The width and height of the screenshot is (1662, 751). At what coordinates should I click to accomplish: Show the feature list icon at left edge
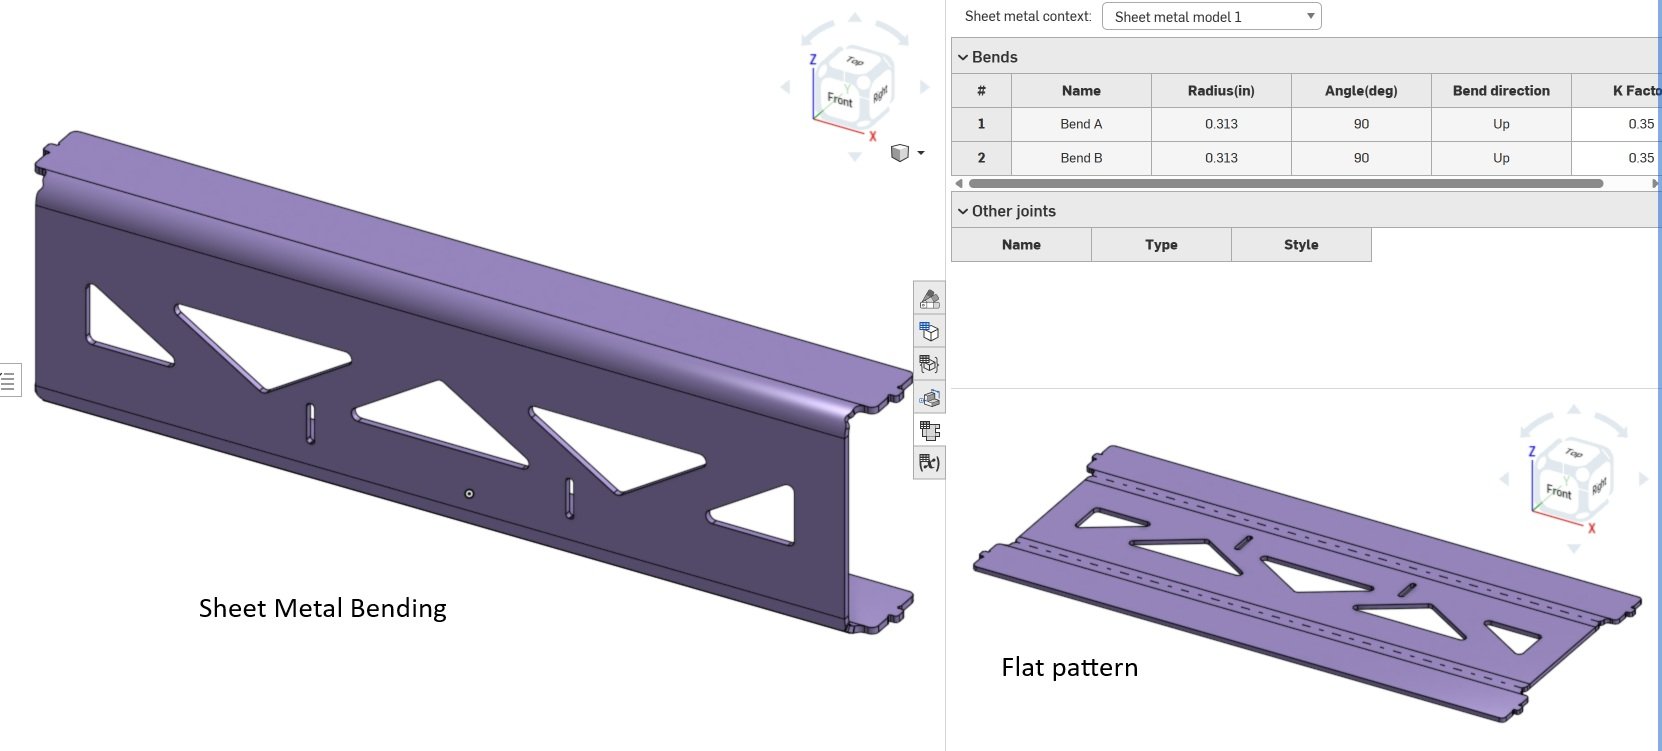click(x=9, y=380)
